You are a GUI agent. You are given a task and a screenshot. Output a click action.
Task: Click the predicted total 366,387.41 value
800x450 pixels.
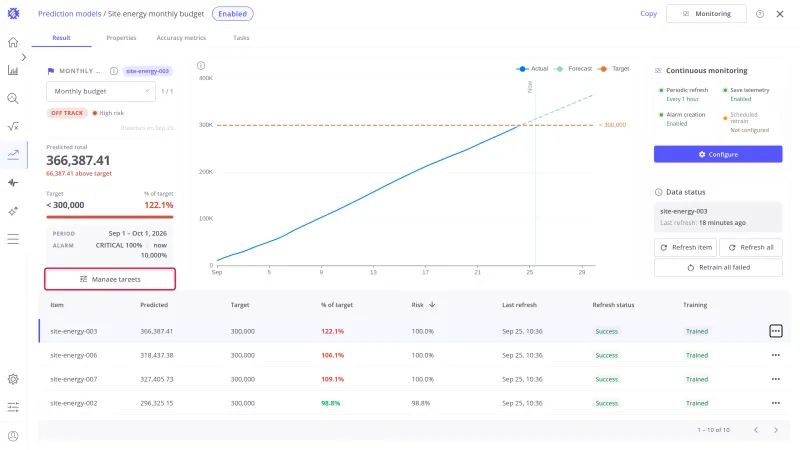[x=78, y=160]
